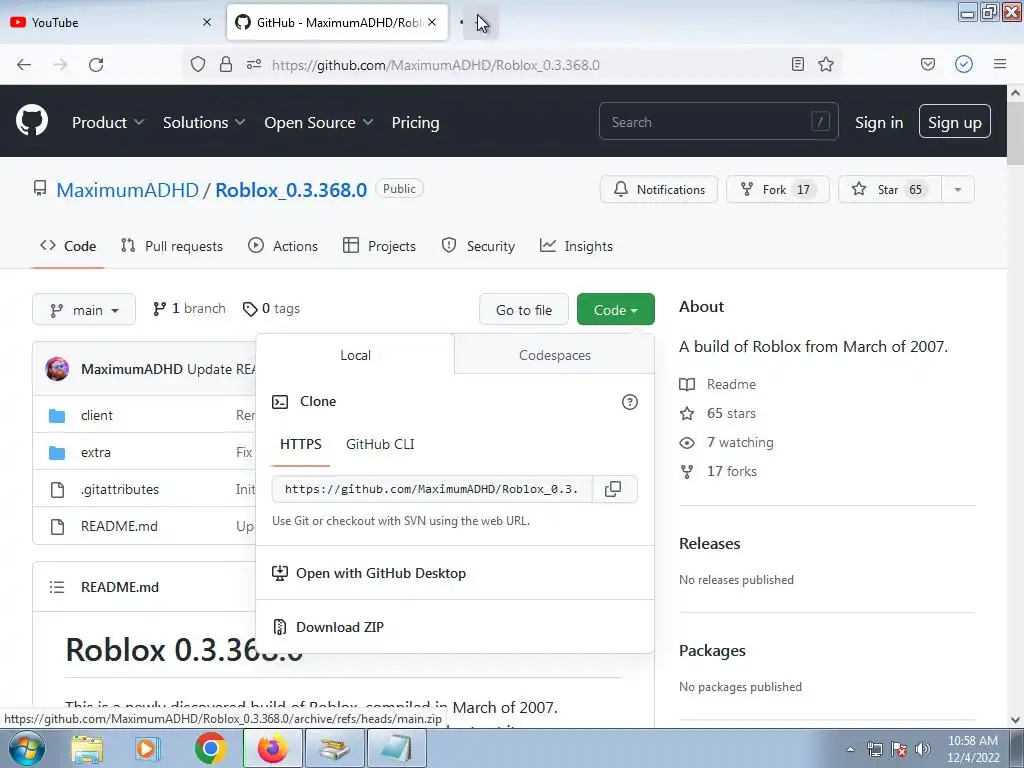Focus the GitHub search field

tap(718, 121)
